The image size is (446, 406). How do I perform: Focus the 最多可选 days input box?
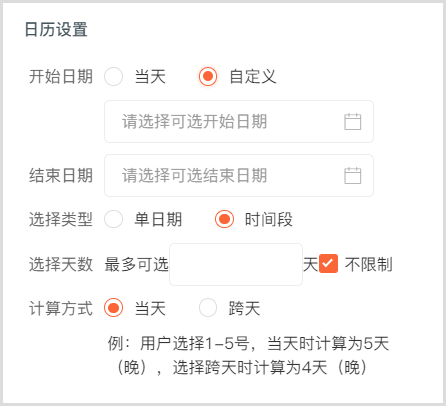pos(236,264)
